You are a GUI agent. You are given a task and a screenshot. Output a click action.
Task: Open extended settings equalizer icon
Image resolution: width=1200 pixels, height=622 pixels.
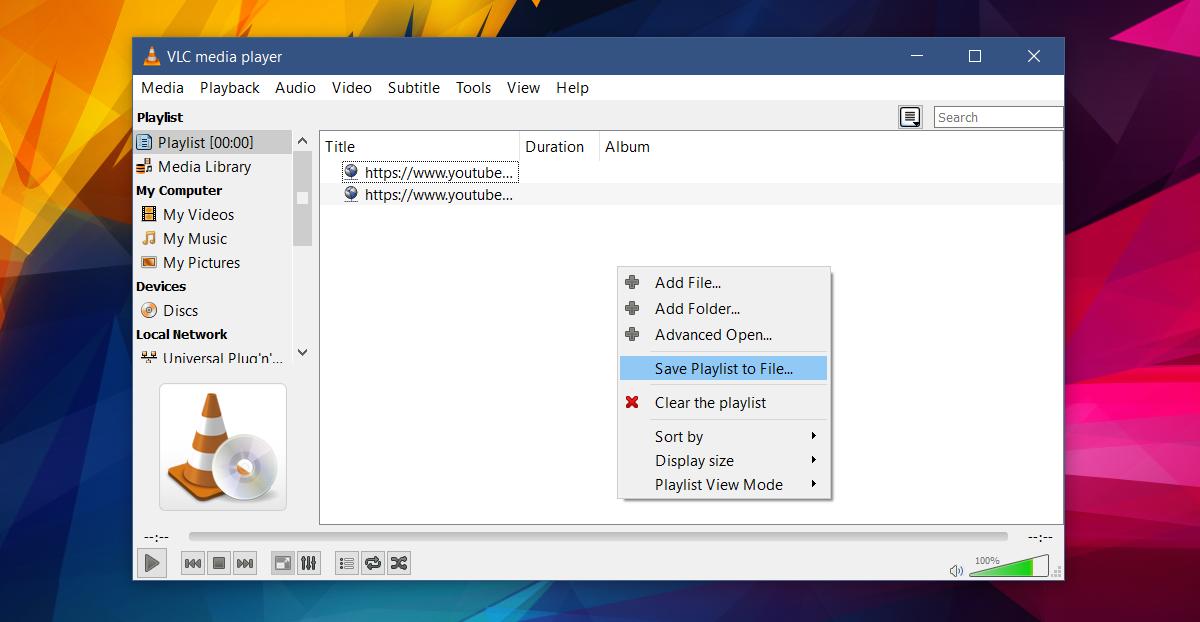[309, 564]
